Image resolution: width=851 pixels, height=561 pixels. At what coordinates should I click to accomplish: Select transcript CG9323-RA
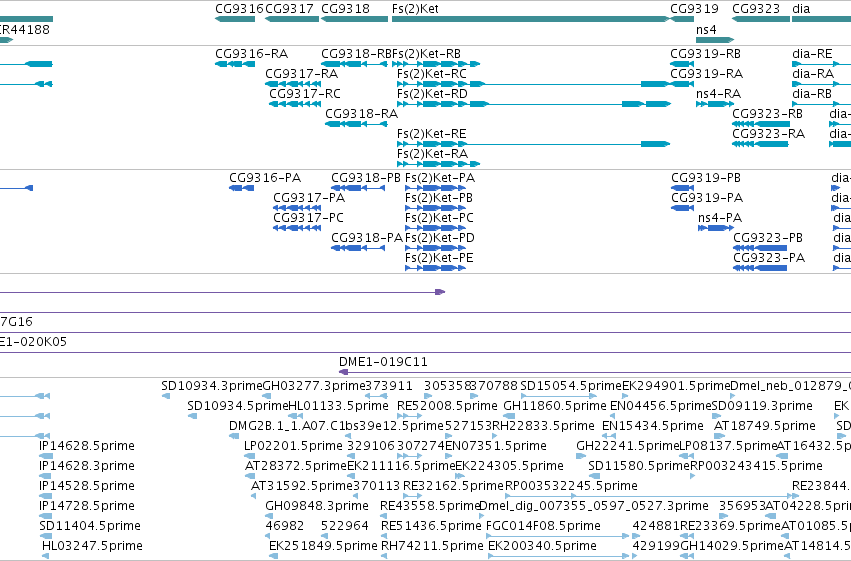tap(760, 144)
